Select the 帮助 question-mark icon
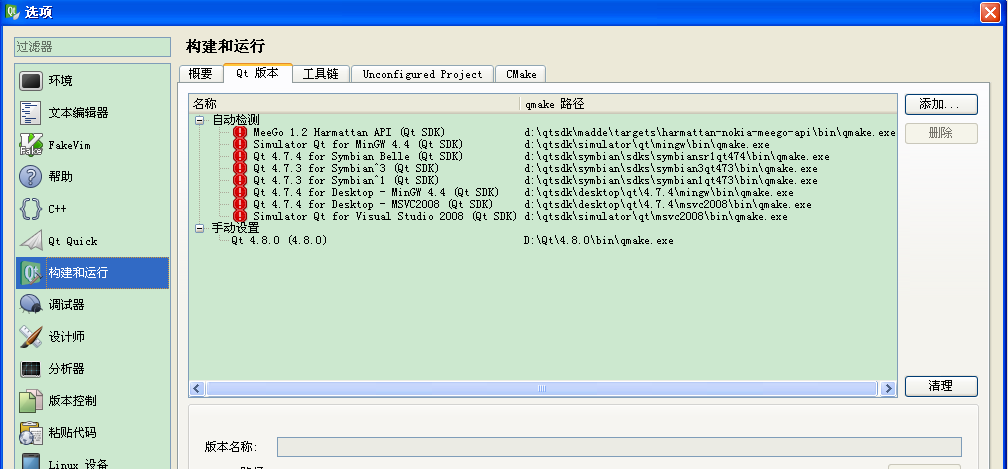 31,177
